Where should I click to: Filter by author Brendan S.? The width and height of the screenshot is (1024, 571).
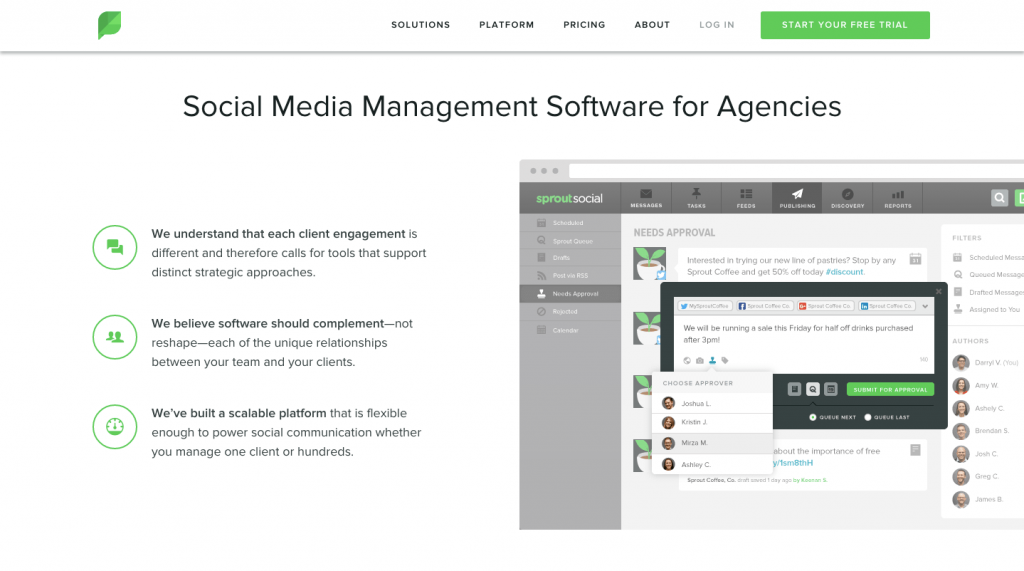981,431
